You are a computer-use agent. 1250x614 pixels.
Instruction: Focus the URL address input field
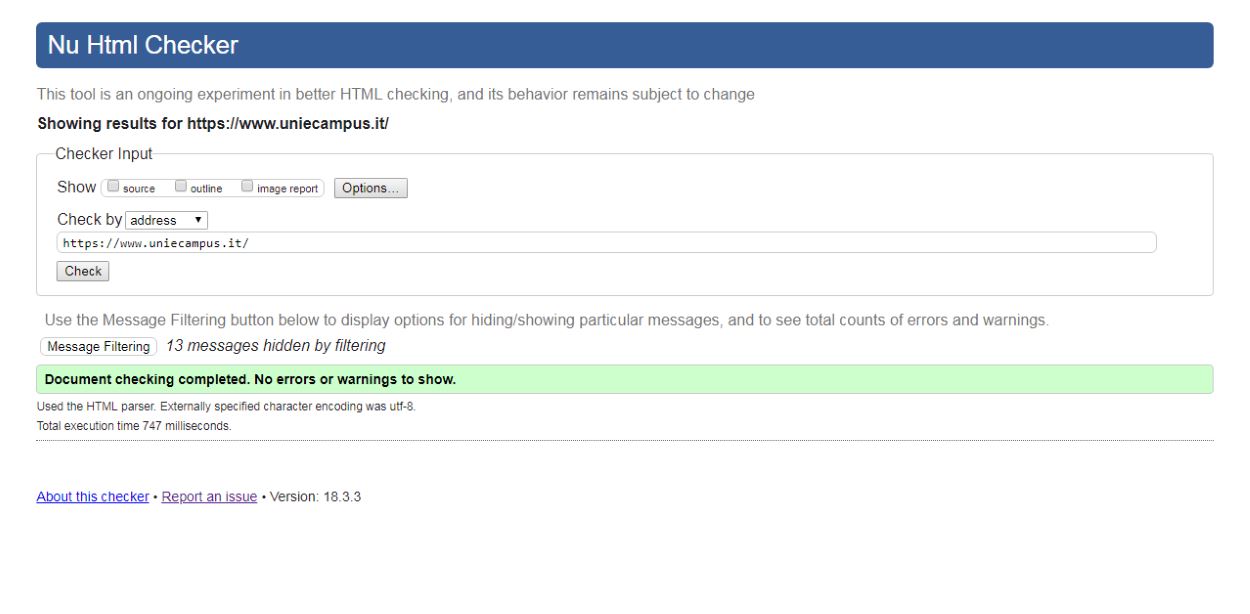tap(606, 243)
